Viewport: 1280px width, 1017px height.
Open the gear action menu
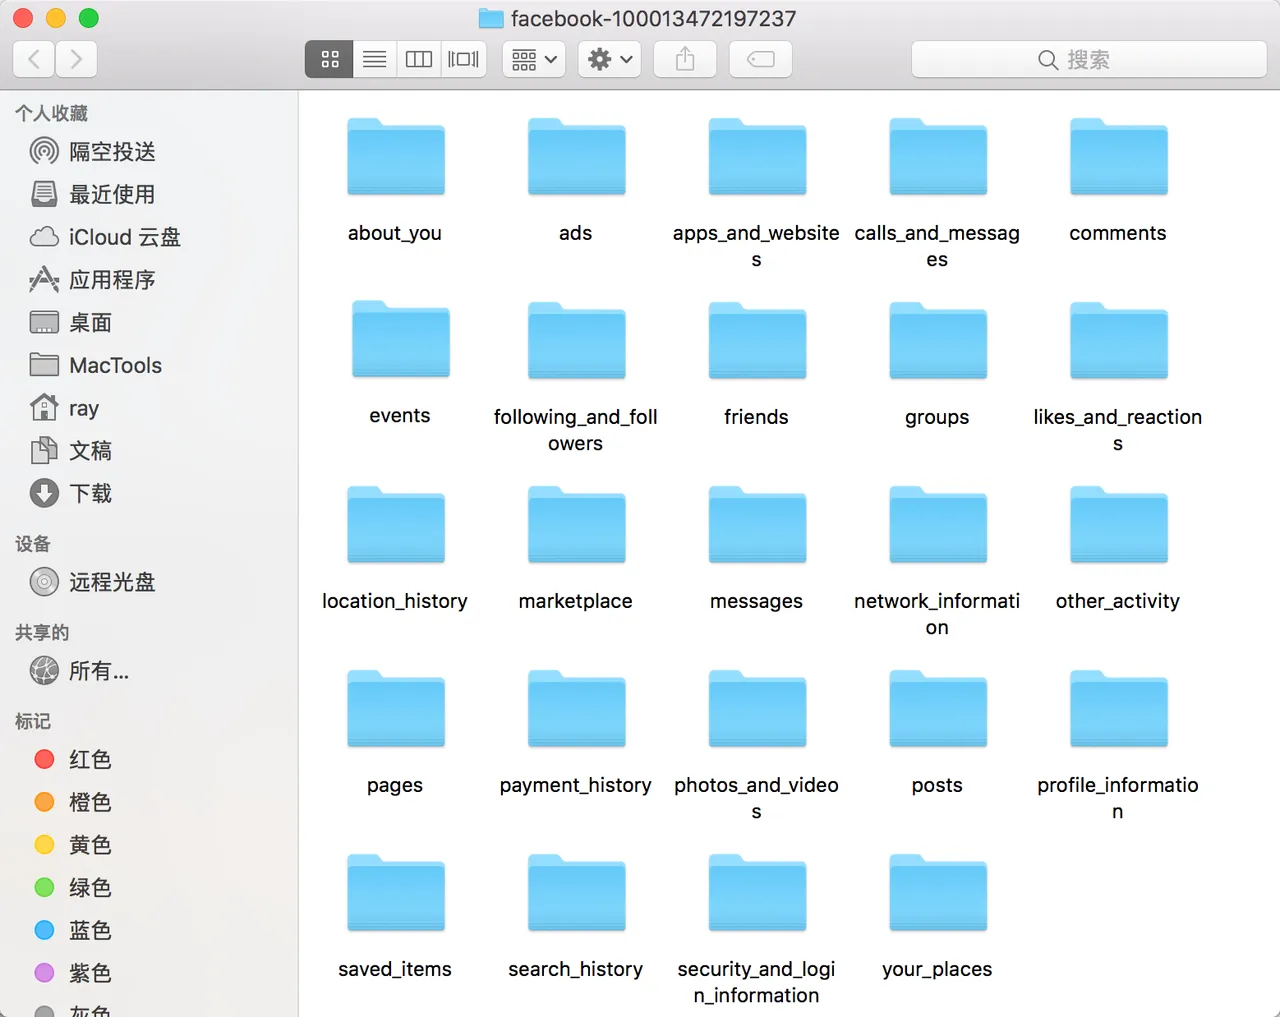[x=610, y=60]
